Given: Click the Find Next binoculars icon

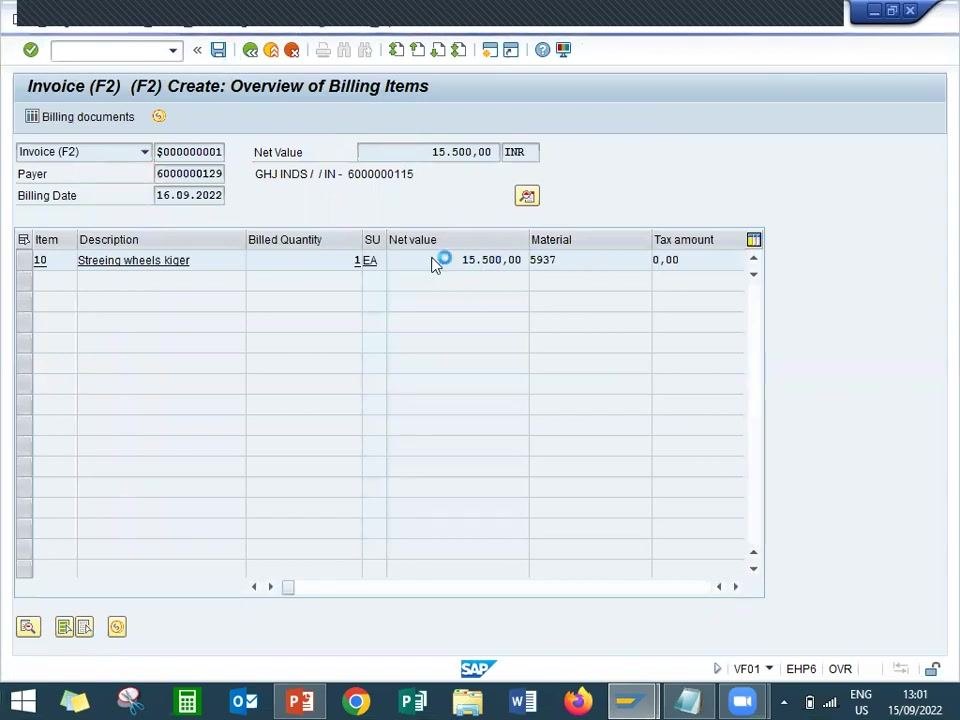Looking at the screenshot, I should pos(365,50).
